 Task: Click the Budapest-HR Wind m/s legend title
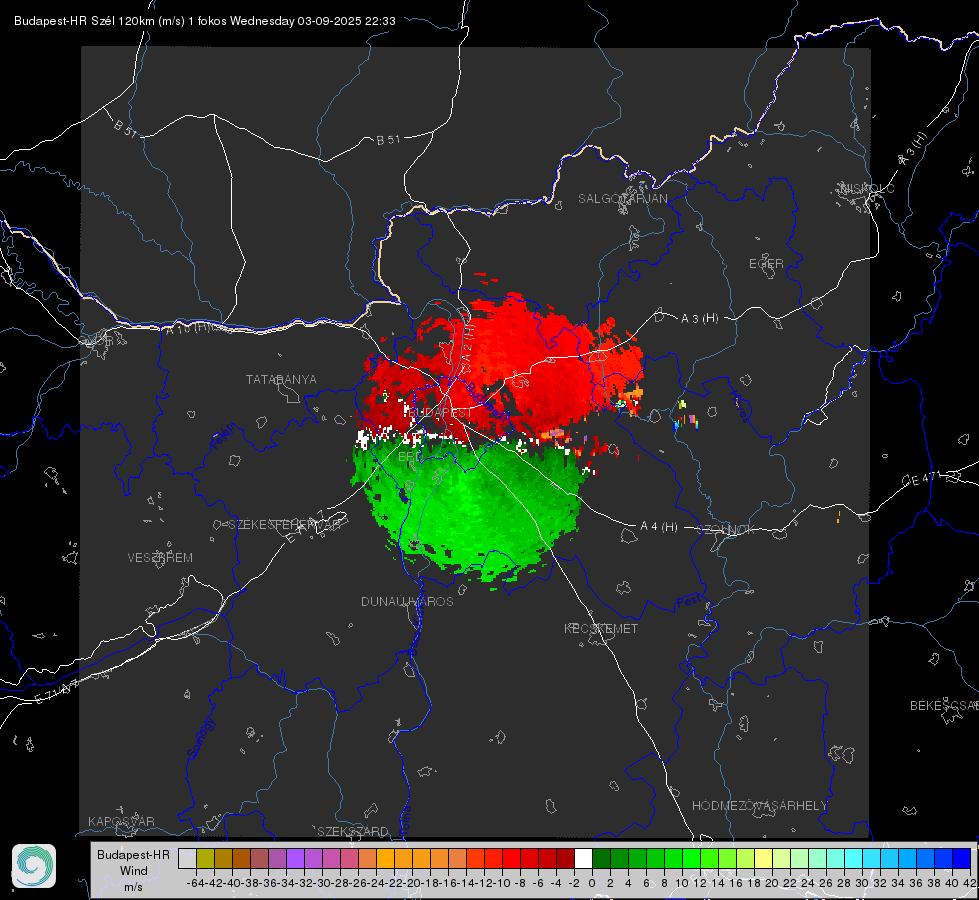click(134, 871)
